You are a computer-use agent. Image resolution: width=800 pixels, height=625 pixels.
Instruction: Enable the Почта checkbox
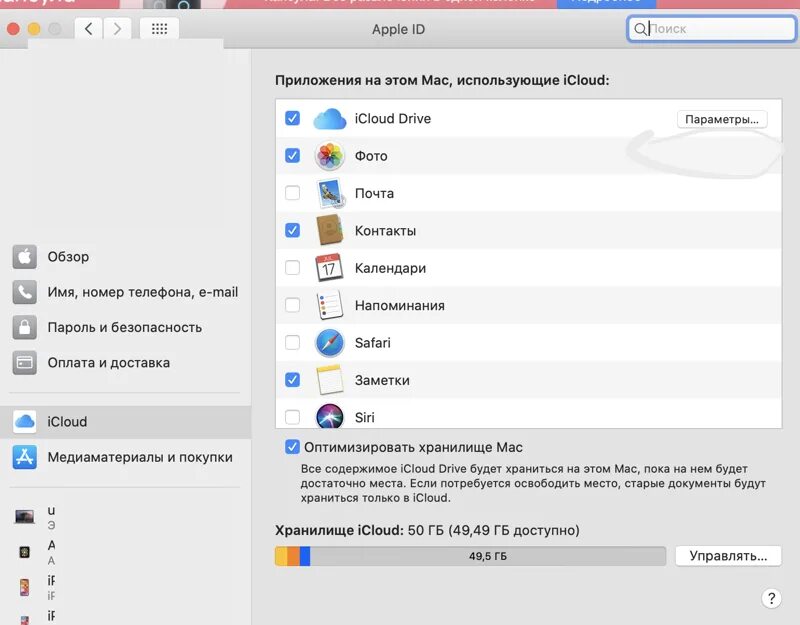(x=292, y=193)
